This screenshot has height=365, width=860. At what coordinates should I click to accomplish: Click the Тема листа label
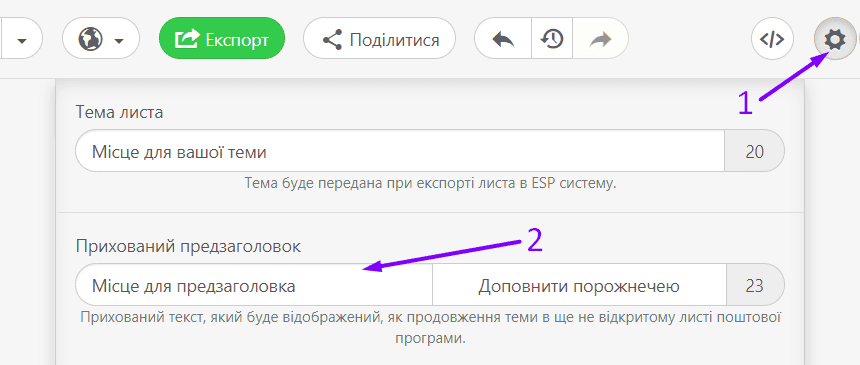pyautogui.click(x=120, y=112)
